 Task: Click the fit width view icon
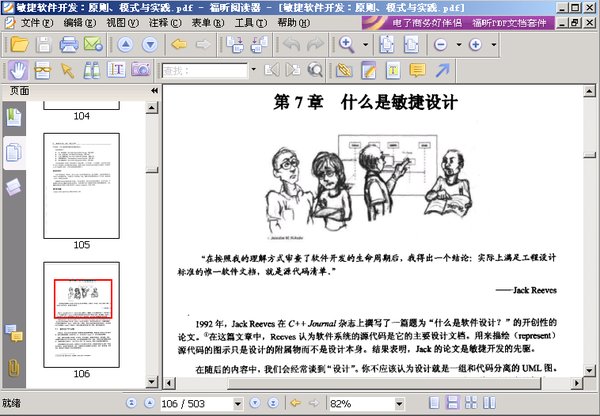[x=411, y=45]
